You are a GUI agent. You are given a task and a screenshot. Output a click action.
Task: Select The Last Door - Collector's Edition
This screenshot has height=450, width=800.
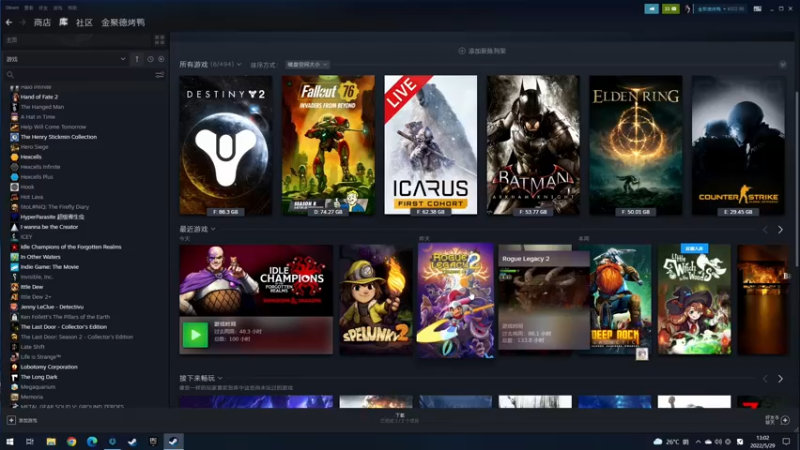(64, 327)
